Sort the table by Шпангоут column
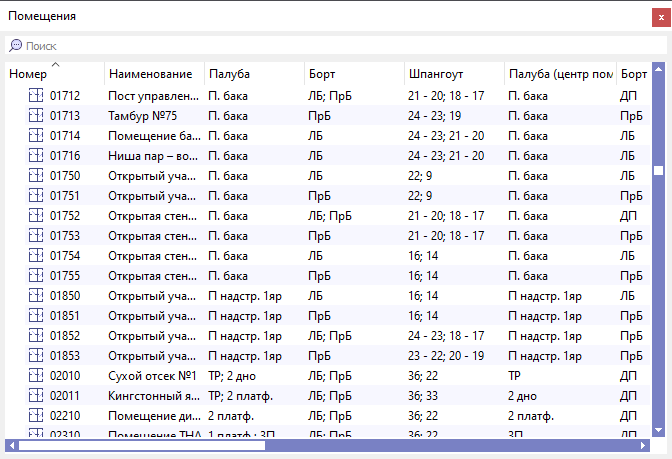The width and height of the screenshot is (672, 459). [435, 75]
